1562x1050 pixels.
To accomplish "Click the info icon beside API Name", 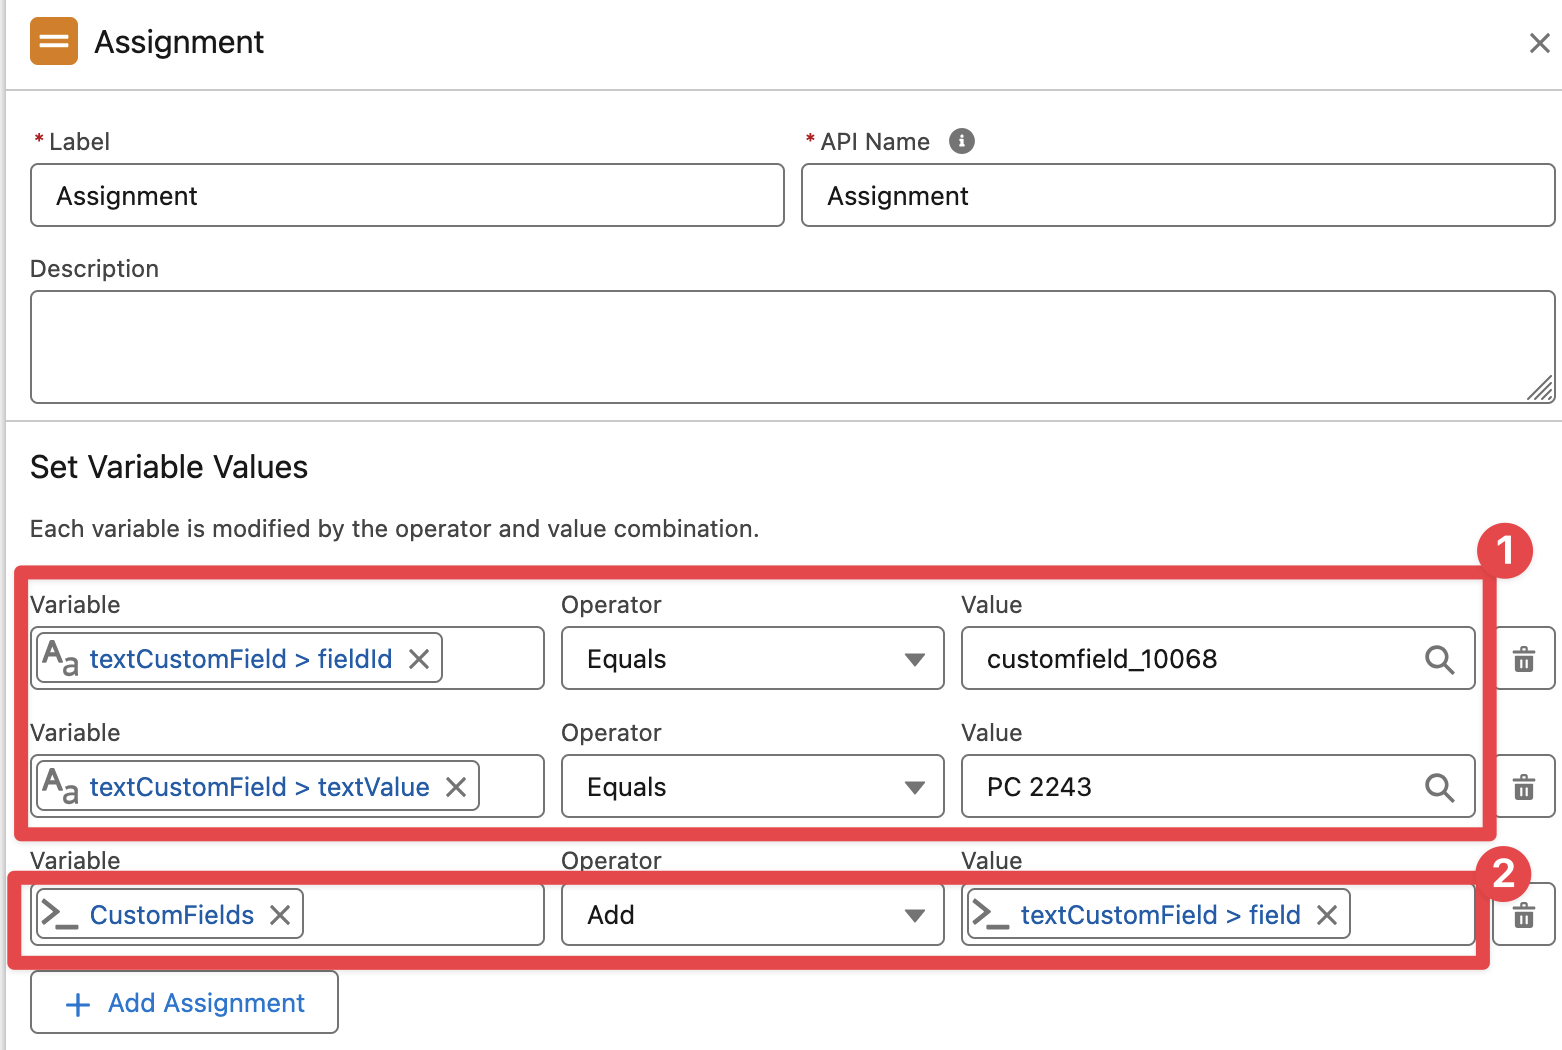I will coord(961,141).
